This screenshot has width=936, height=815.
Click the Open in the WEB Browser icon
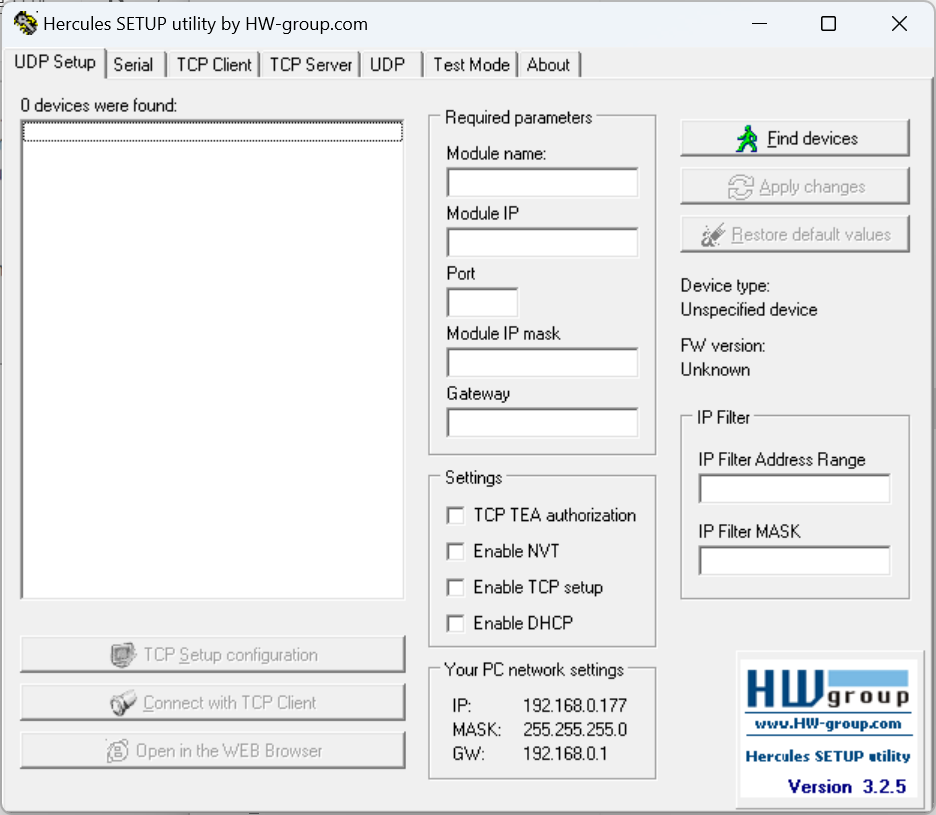[117, 751]
